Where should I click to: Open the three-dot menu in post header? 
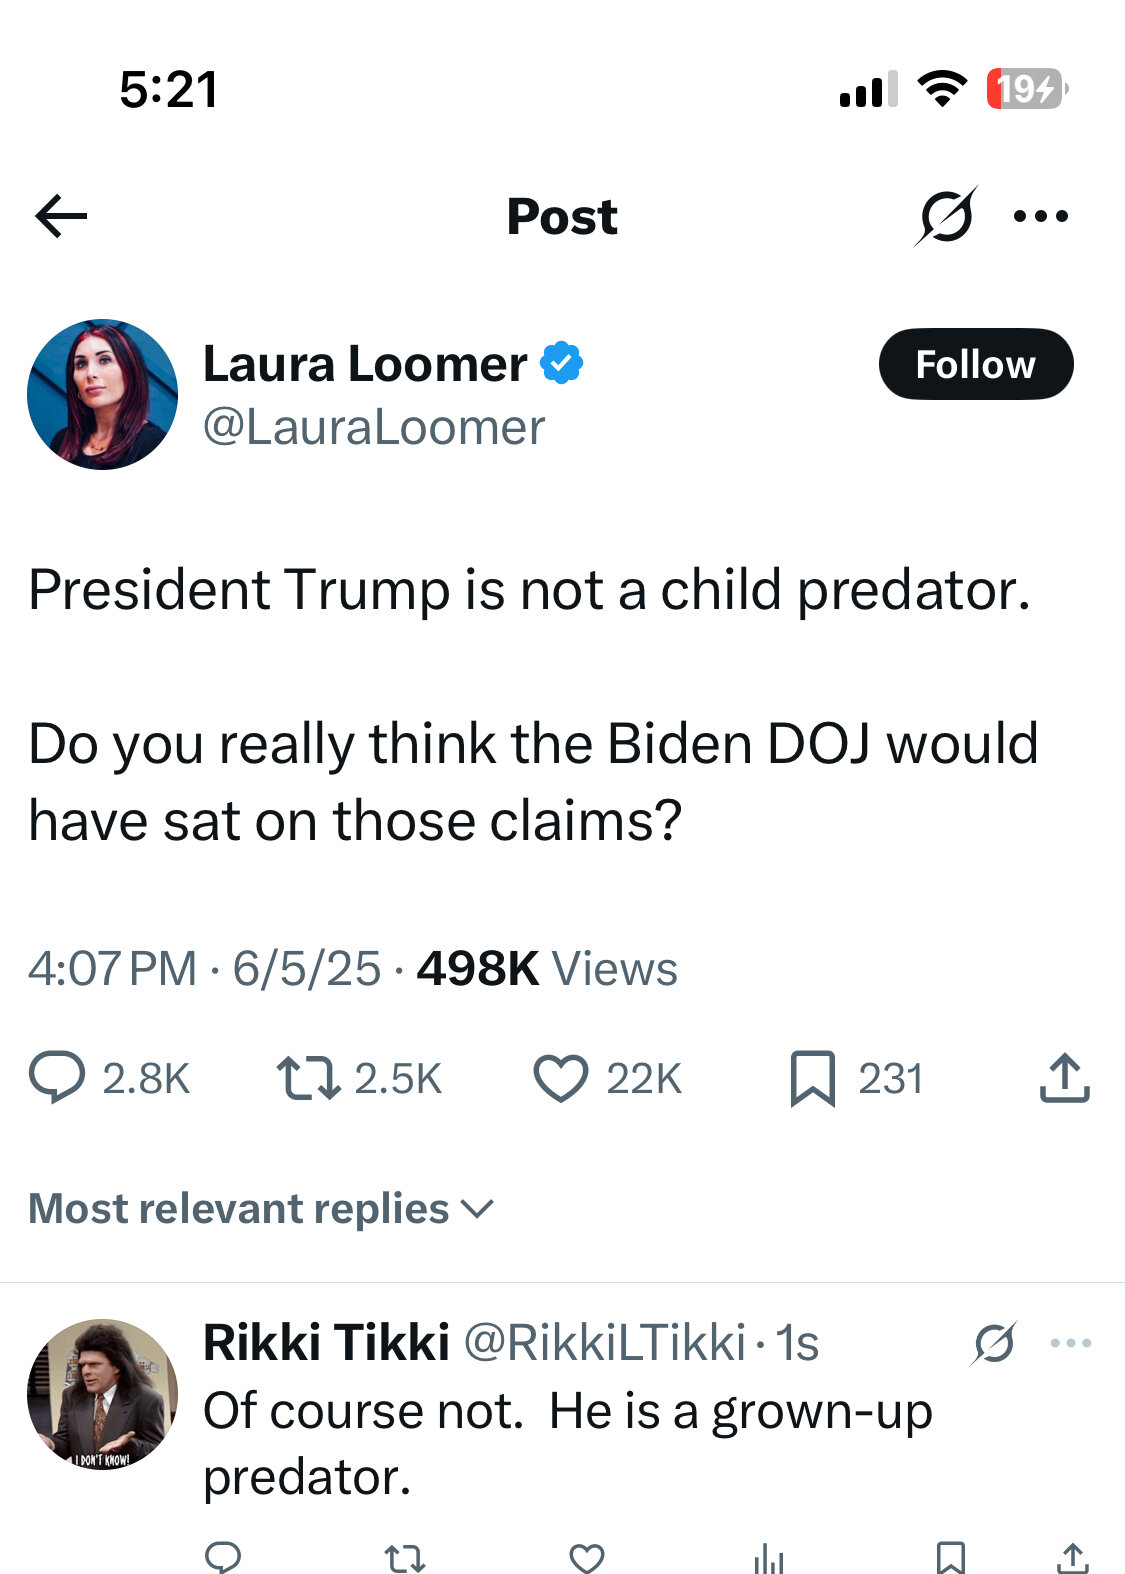(x=1041, y=216)
